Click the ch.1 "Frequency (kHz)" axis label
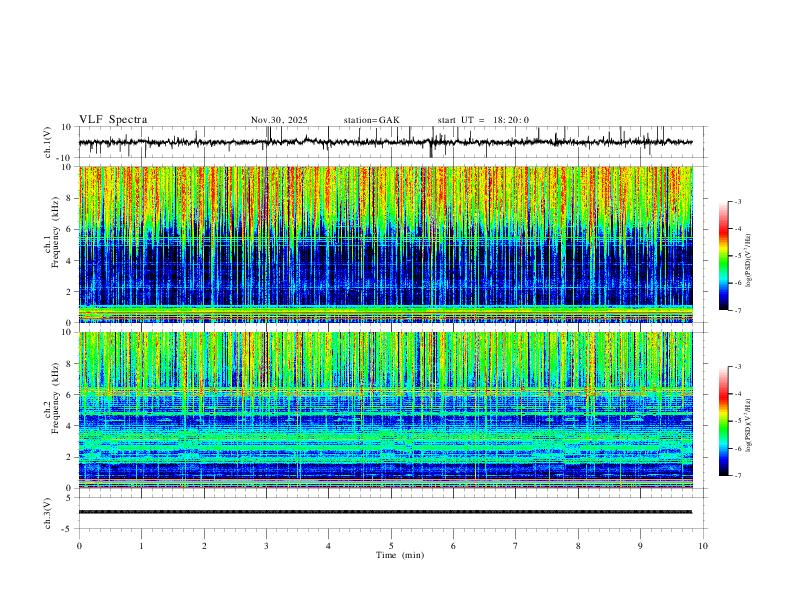Screen dimensions: 792x612 tap(56, 230)
